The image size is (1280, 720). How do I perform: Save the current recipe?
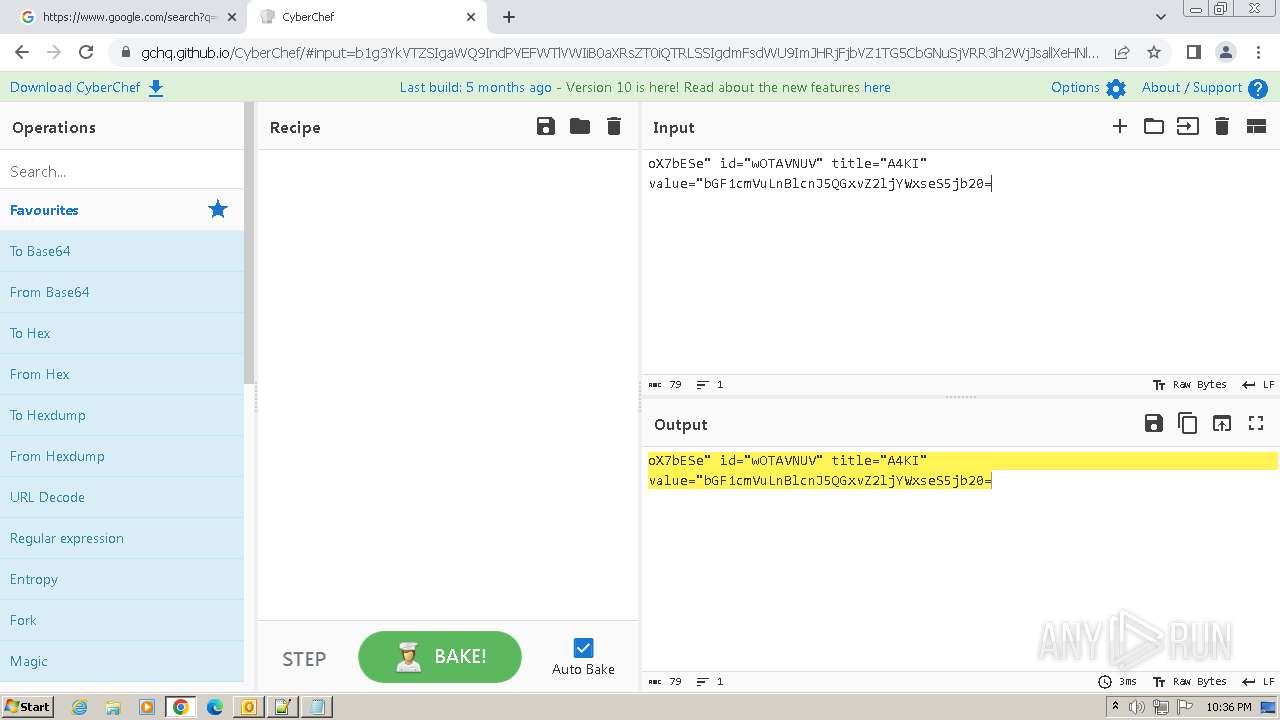(546, 126)
